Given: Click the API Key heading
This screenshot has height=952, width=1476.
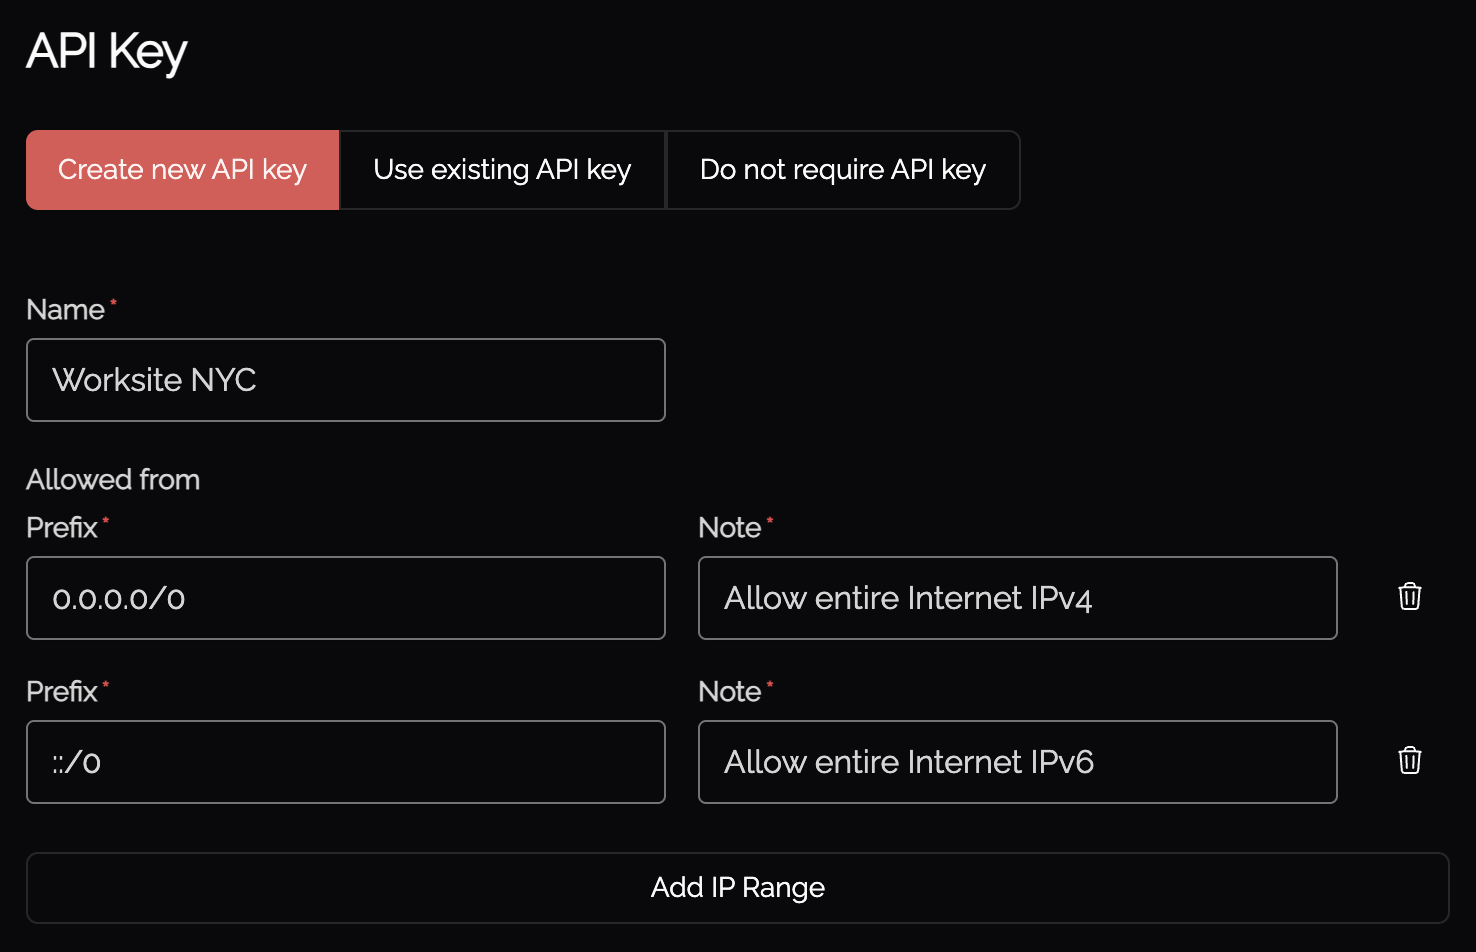Looking at the screenshot, I should click(107, 52).
